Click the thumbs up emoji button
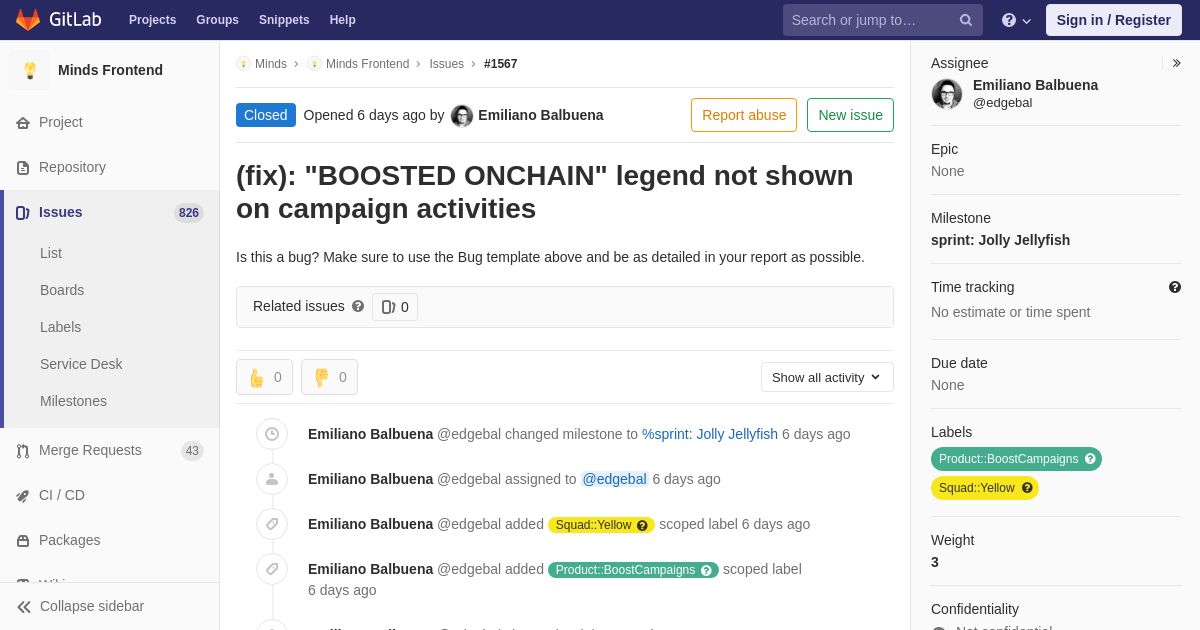The width and height of the screenshot is (1200, 630). point(264,377)
